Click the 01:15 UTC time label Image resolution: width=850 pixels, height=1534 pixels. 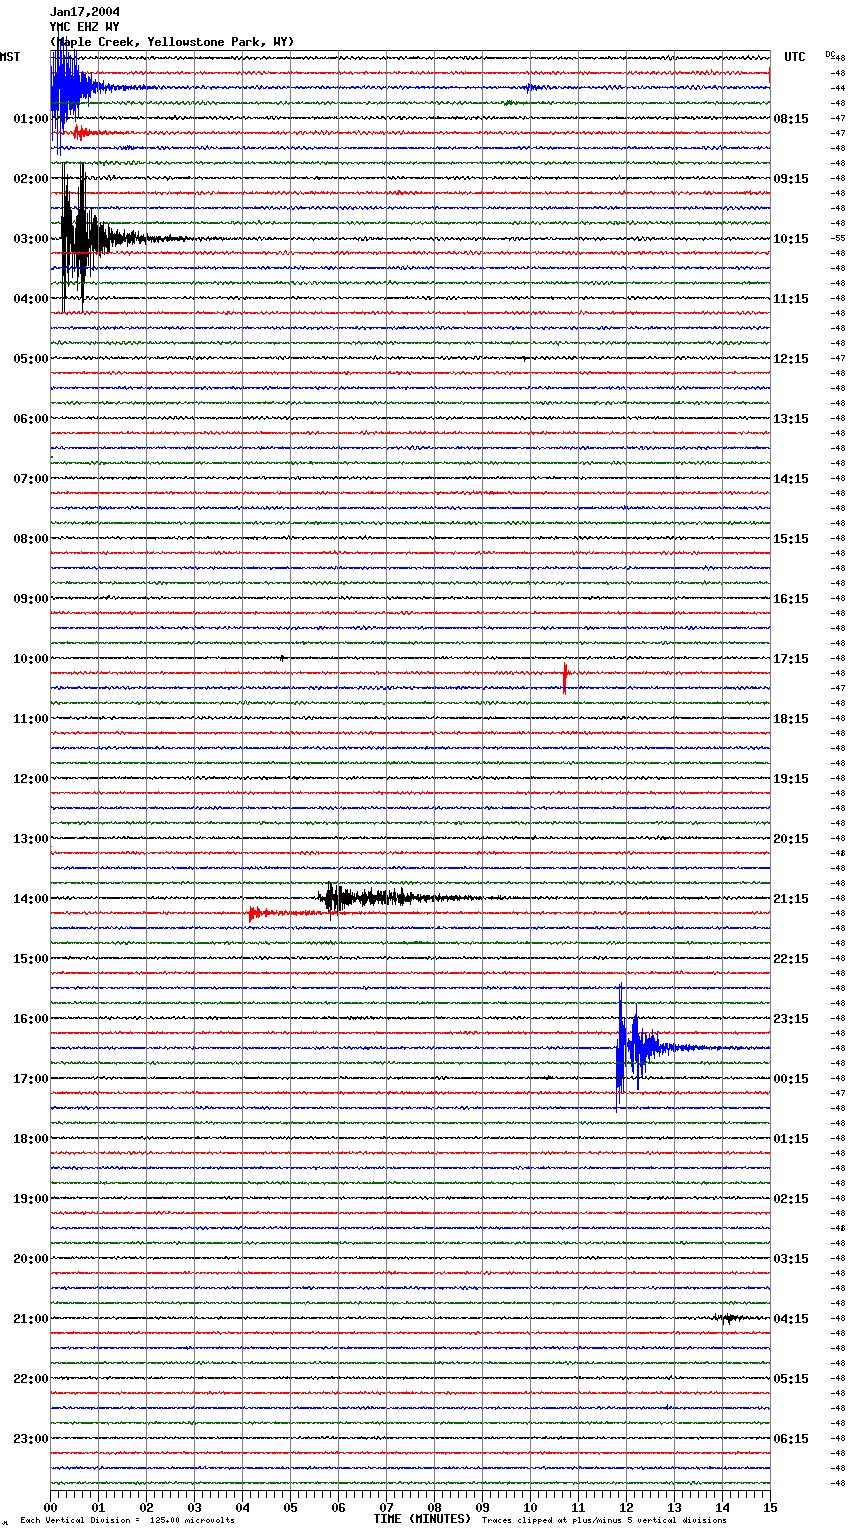click(x=791, y=1138)
